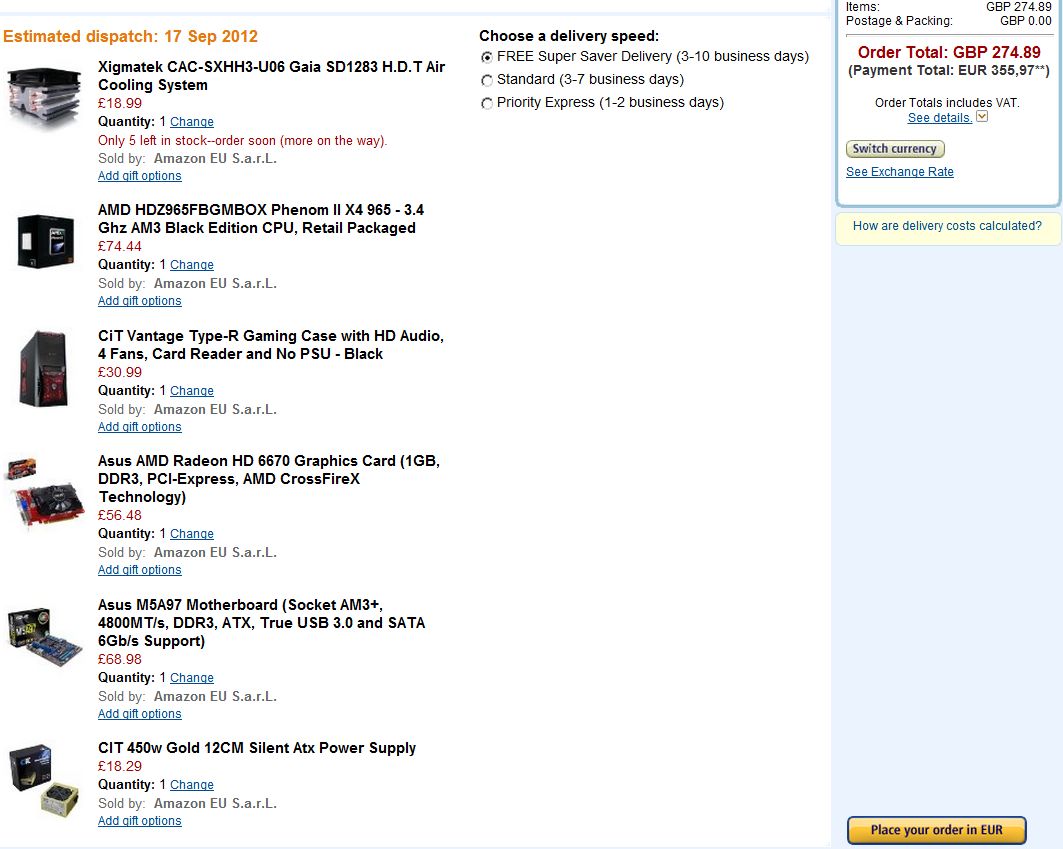
Task: Click the CiT Vantage gaming case image
Action: (x=44, y=369)
